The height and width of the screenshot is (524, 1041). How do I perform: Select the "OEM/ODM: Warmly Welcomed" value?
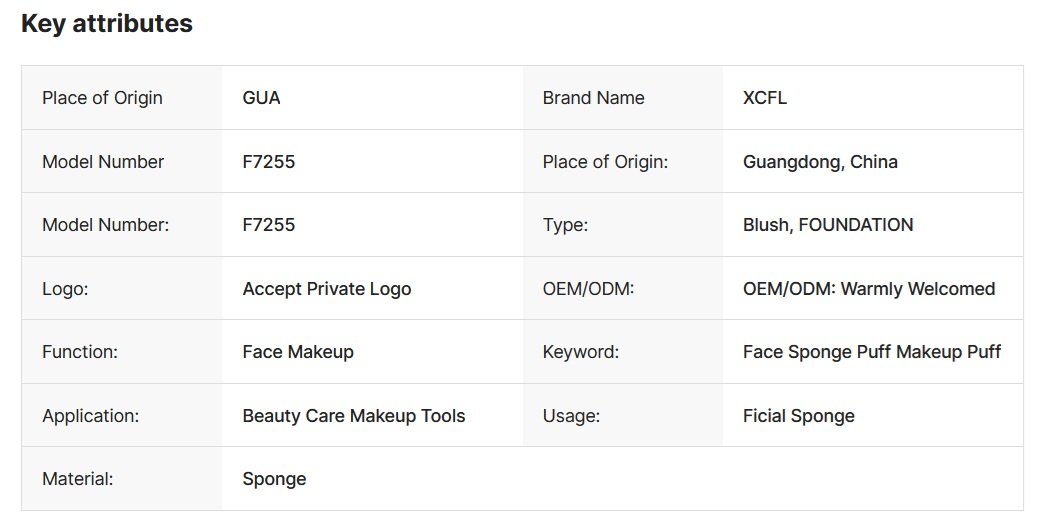pyautogui.click(x=869, y=289)
